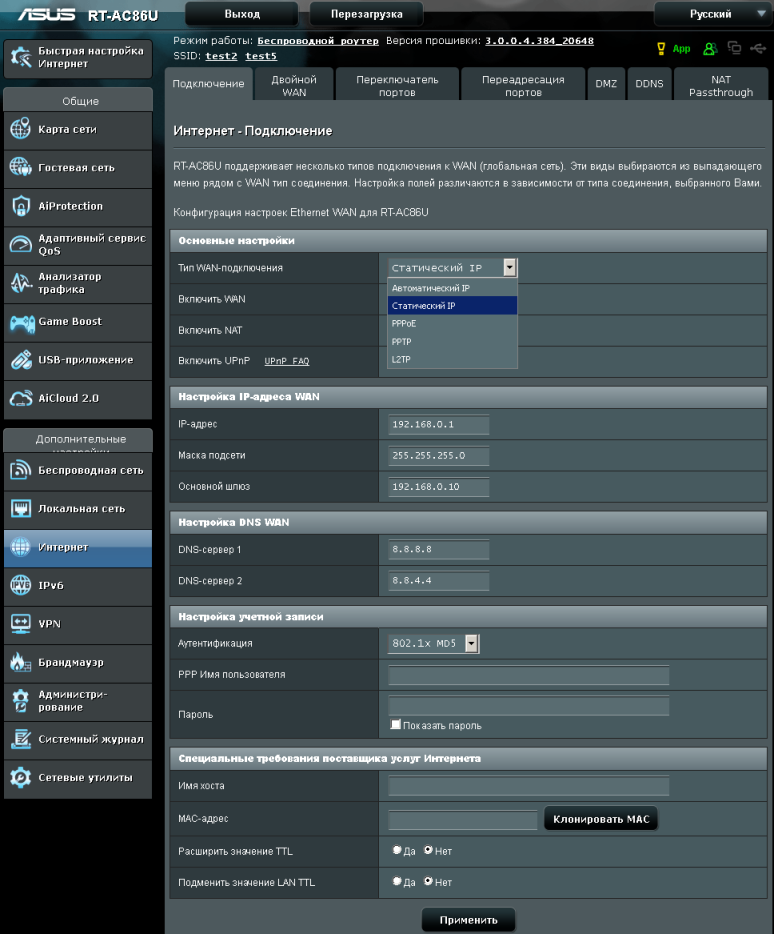Open Анализатор трафика icon

[20, 283]
